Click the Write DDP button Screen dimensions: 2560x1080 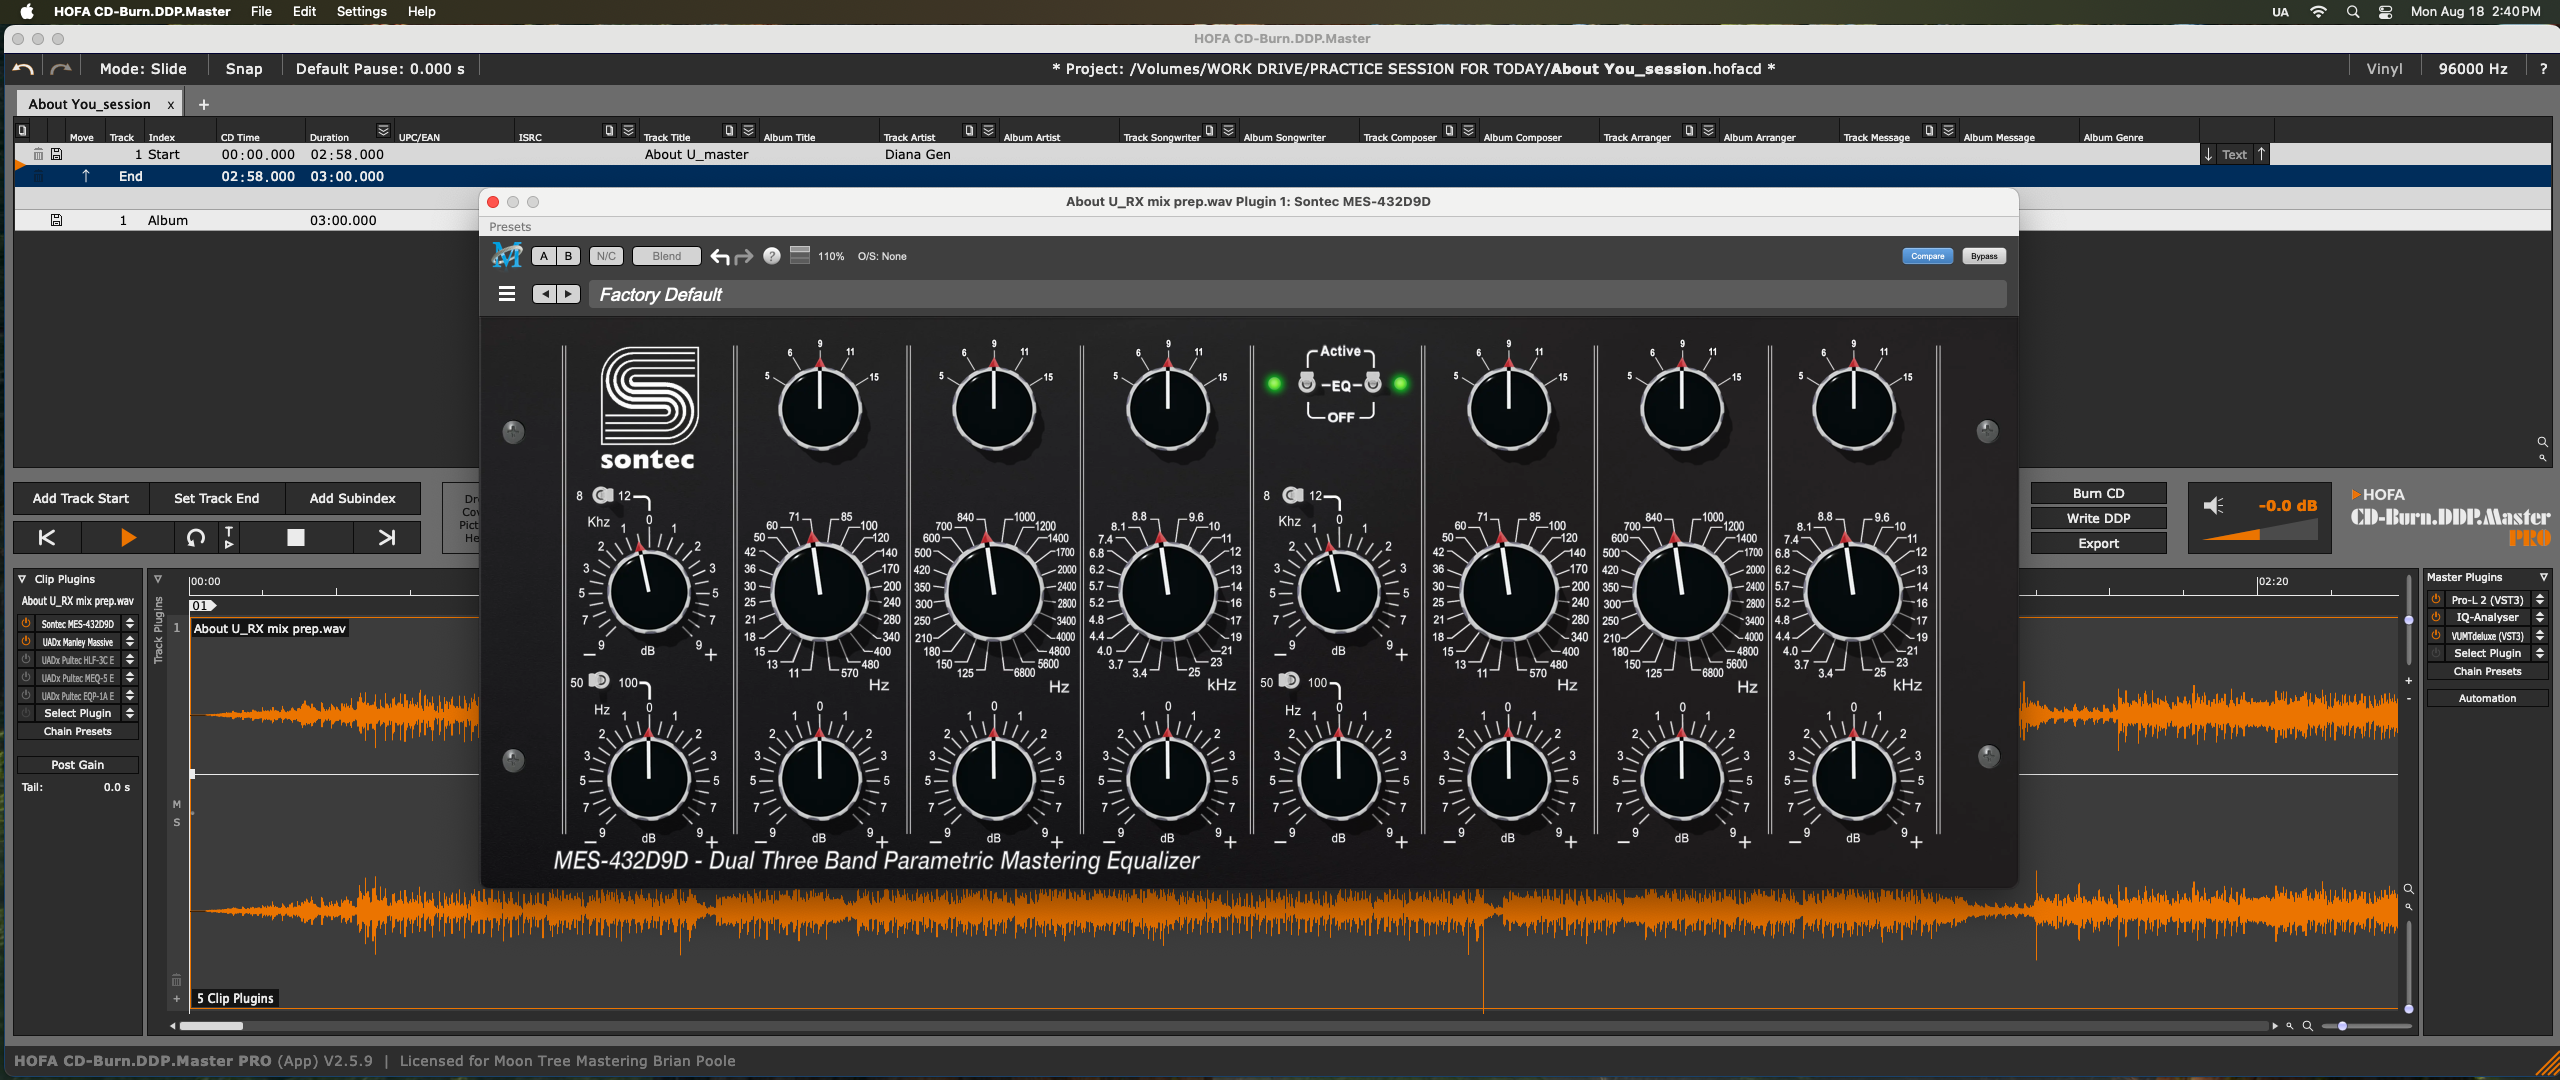2098,518
